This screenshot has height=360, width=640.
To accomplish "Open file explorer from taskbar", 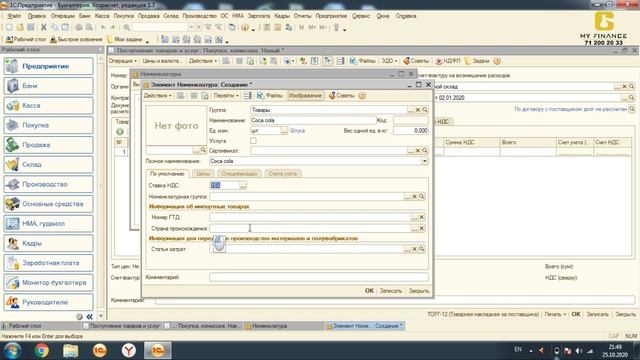I will pyautogui.click(x=71, y=350).
